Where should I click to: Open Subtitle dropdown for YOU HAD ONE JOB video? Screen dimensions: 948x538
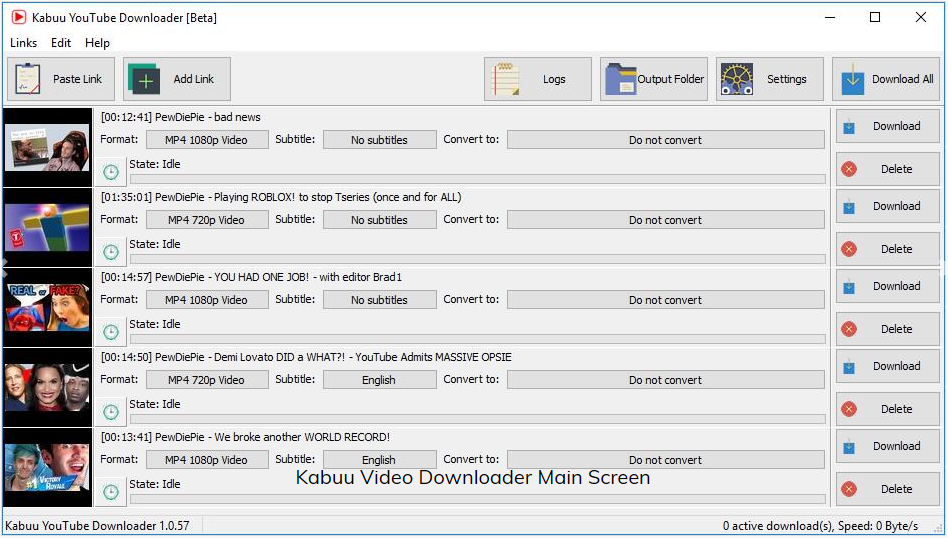pos(380,300)
